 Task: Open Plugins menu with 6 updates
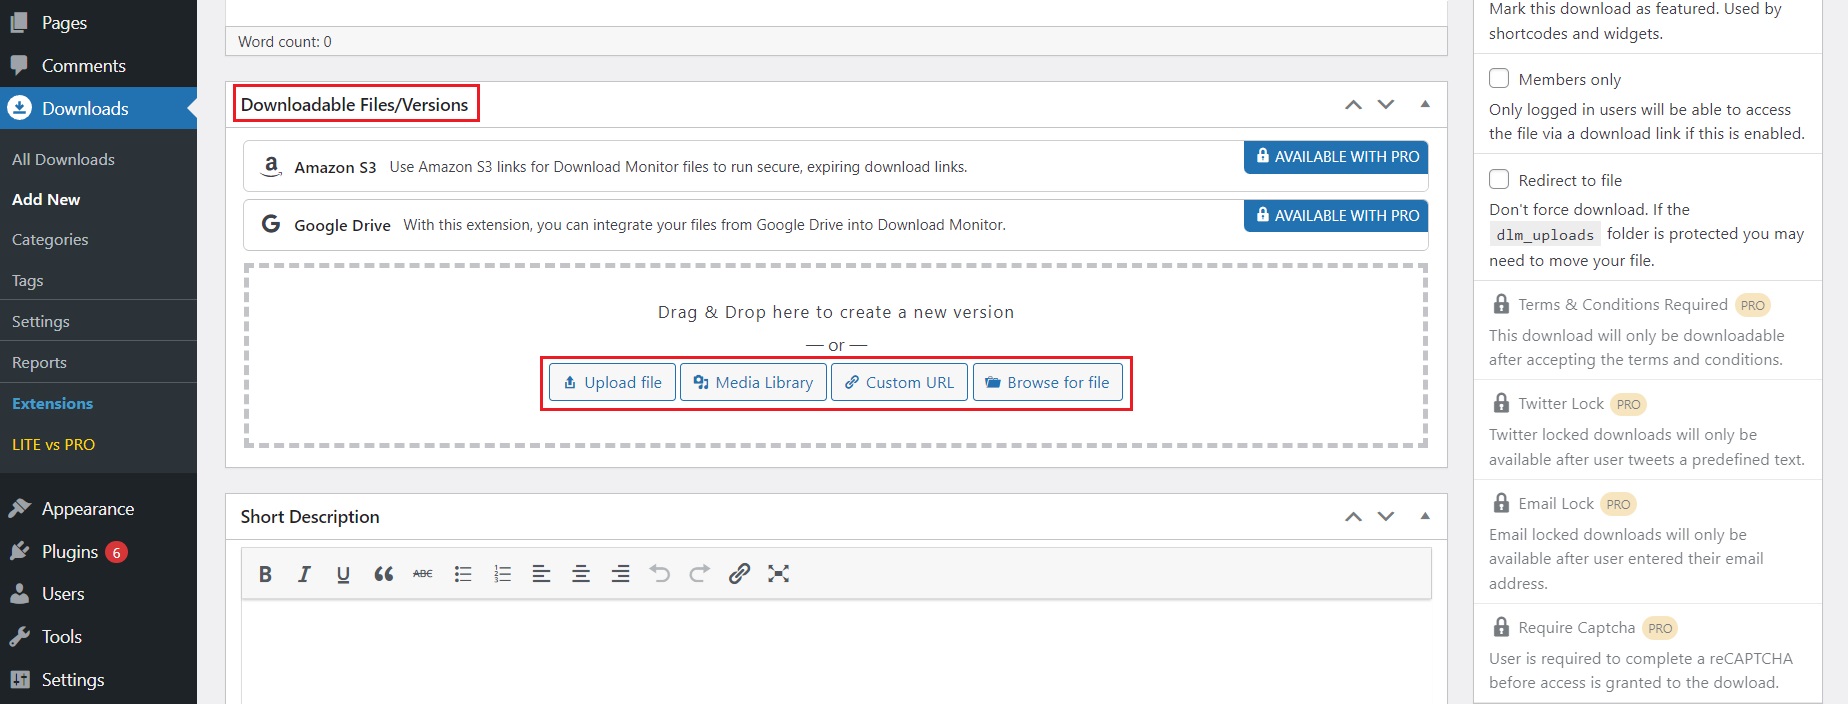click(98, 551)
